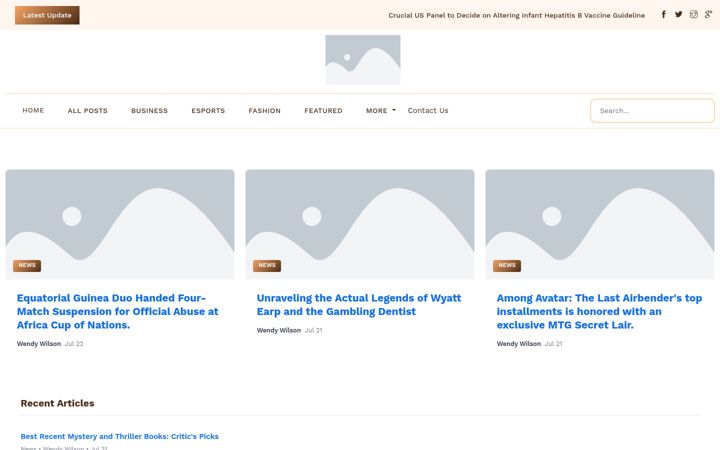Image resolution: width=720 pixels, height=450 pixels.
Task: Click the Jul 21 date on Wyatt Earp article
Action: coord(314,331)
